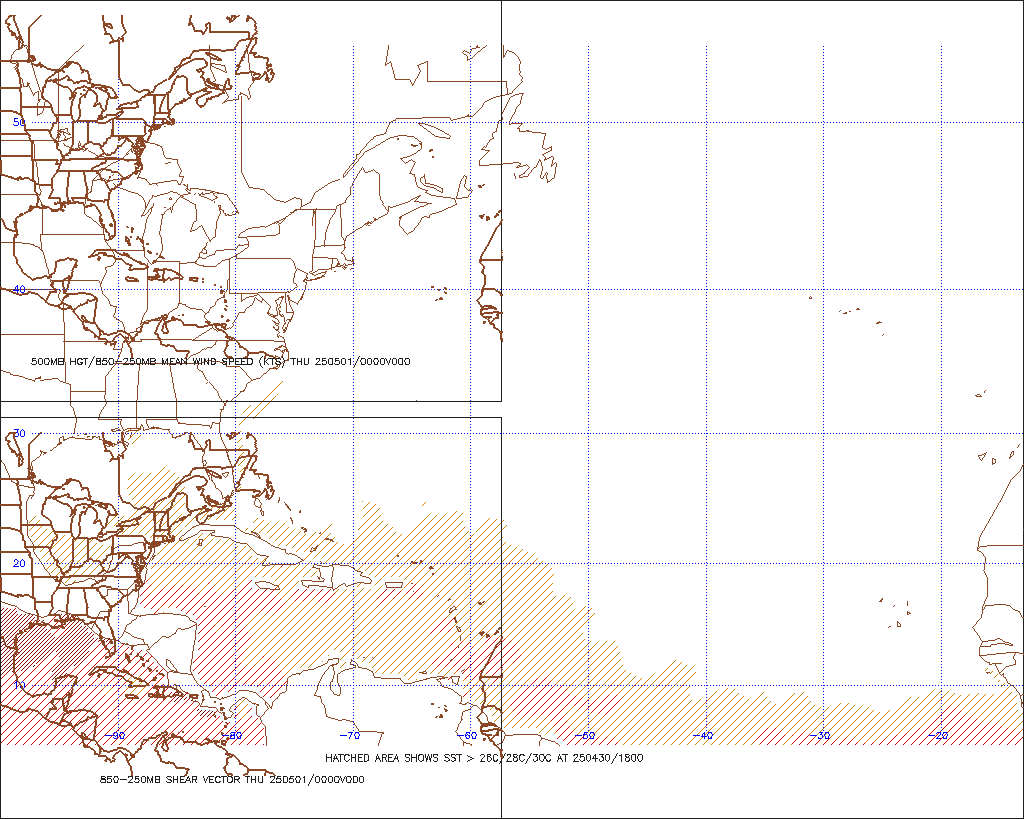Click the longitude -60 axis label

(467, 735)
